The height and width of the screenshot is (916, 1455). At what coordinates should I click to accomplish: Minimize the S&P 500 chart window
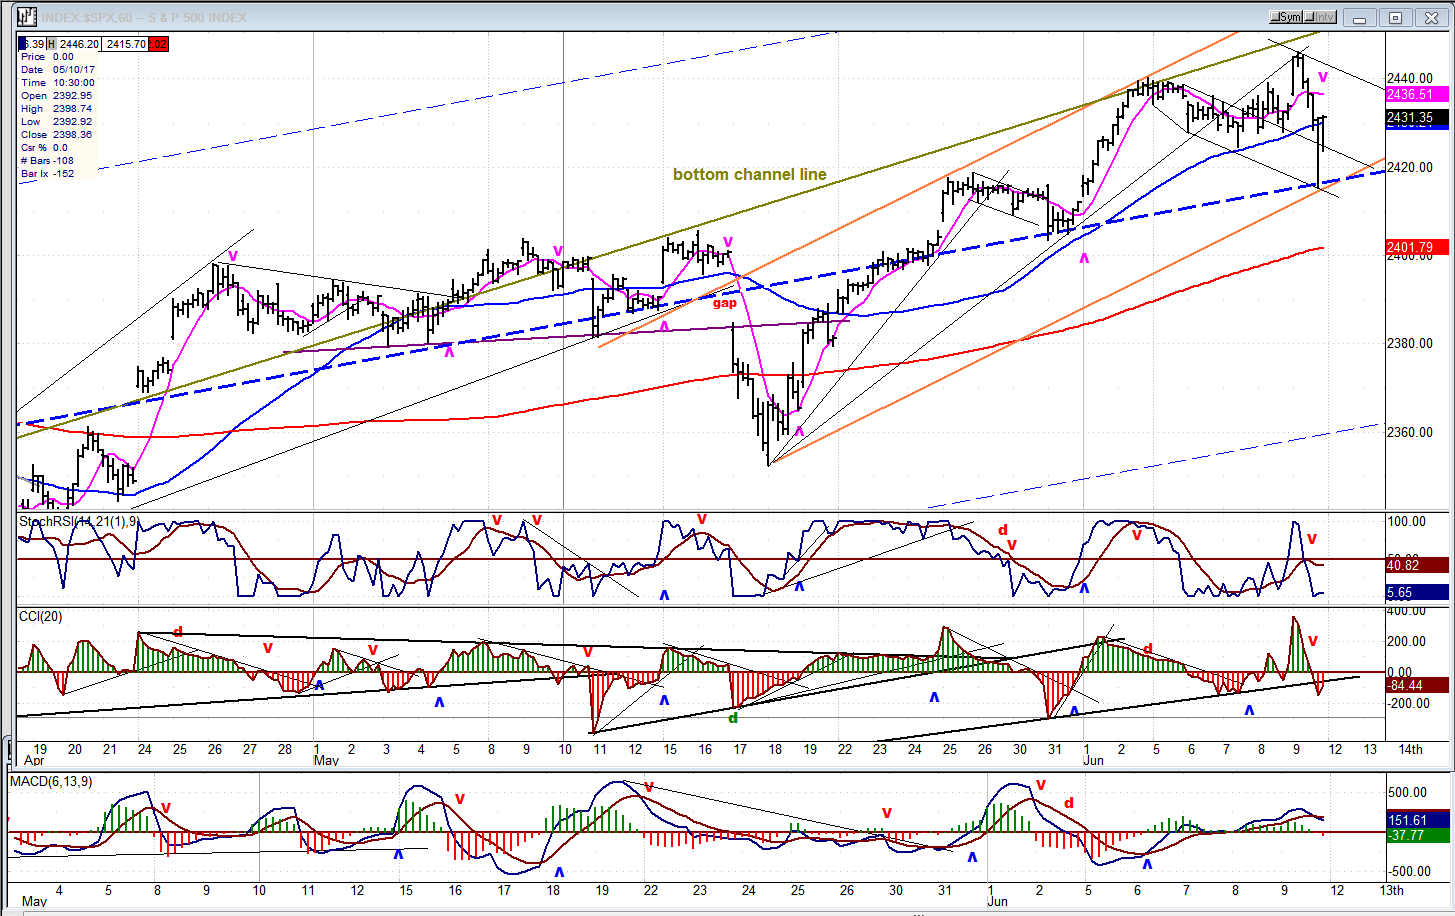[x=1359, y=18]
